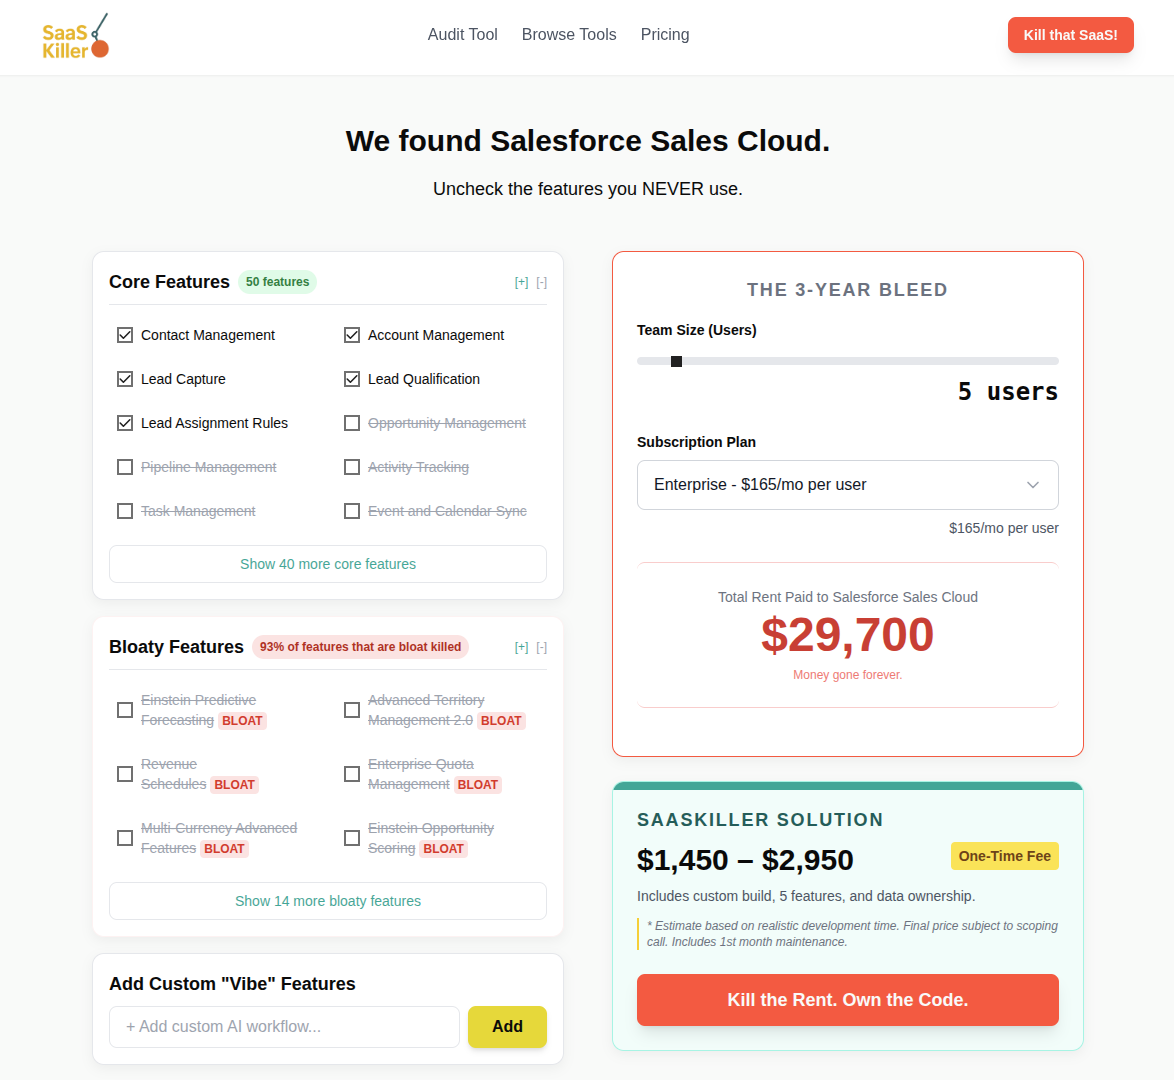Show 40 more core features
Viewport: 1174px width, 1080px height.
tap(328, 564)
